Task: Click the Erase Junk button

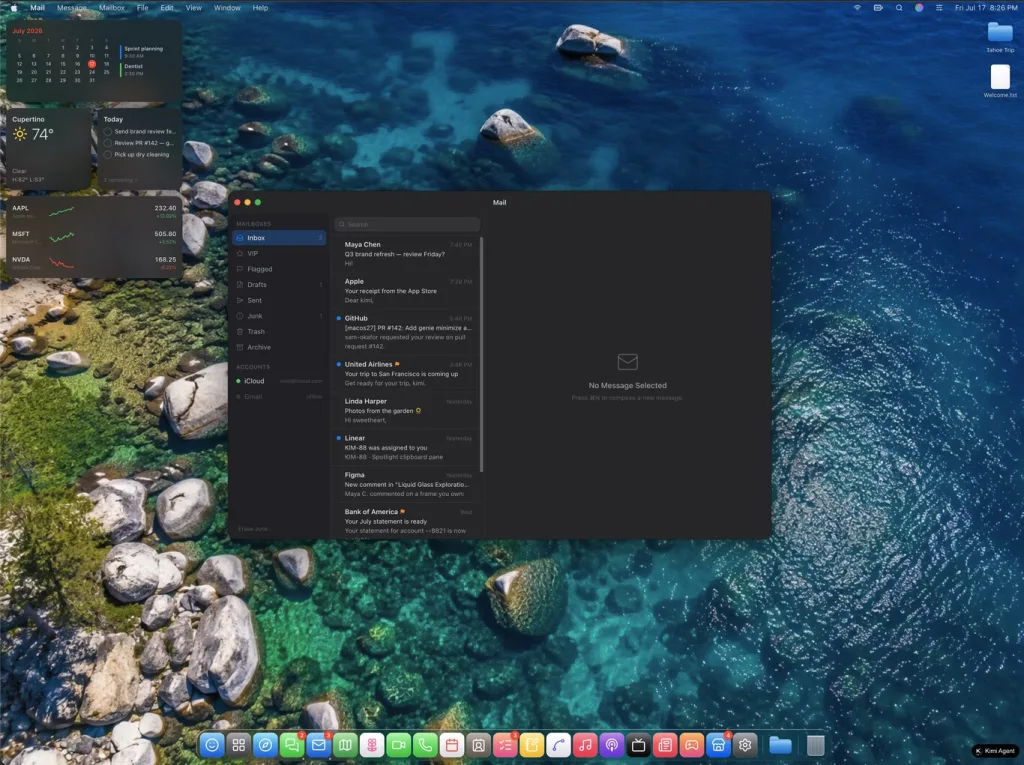Action: [x=253, y=529]
